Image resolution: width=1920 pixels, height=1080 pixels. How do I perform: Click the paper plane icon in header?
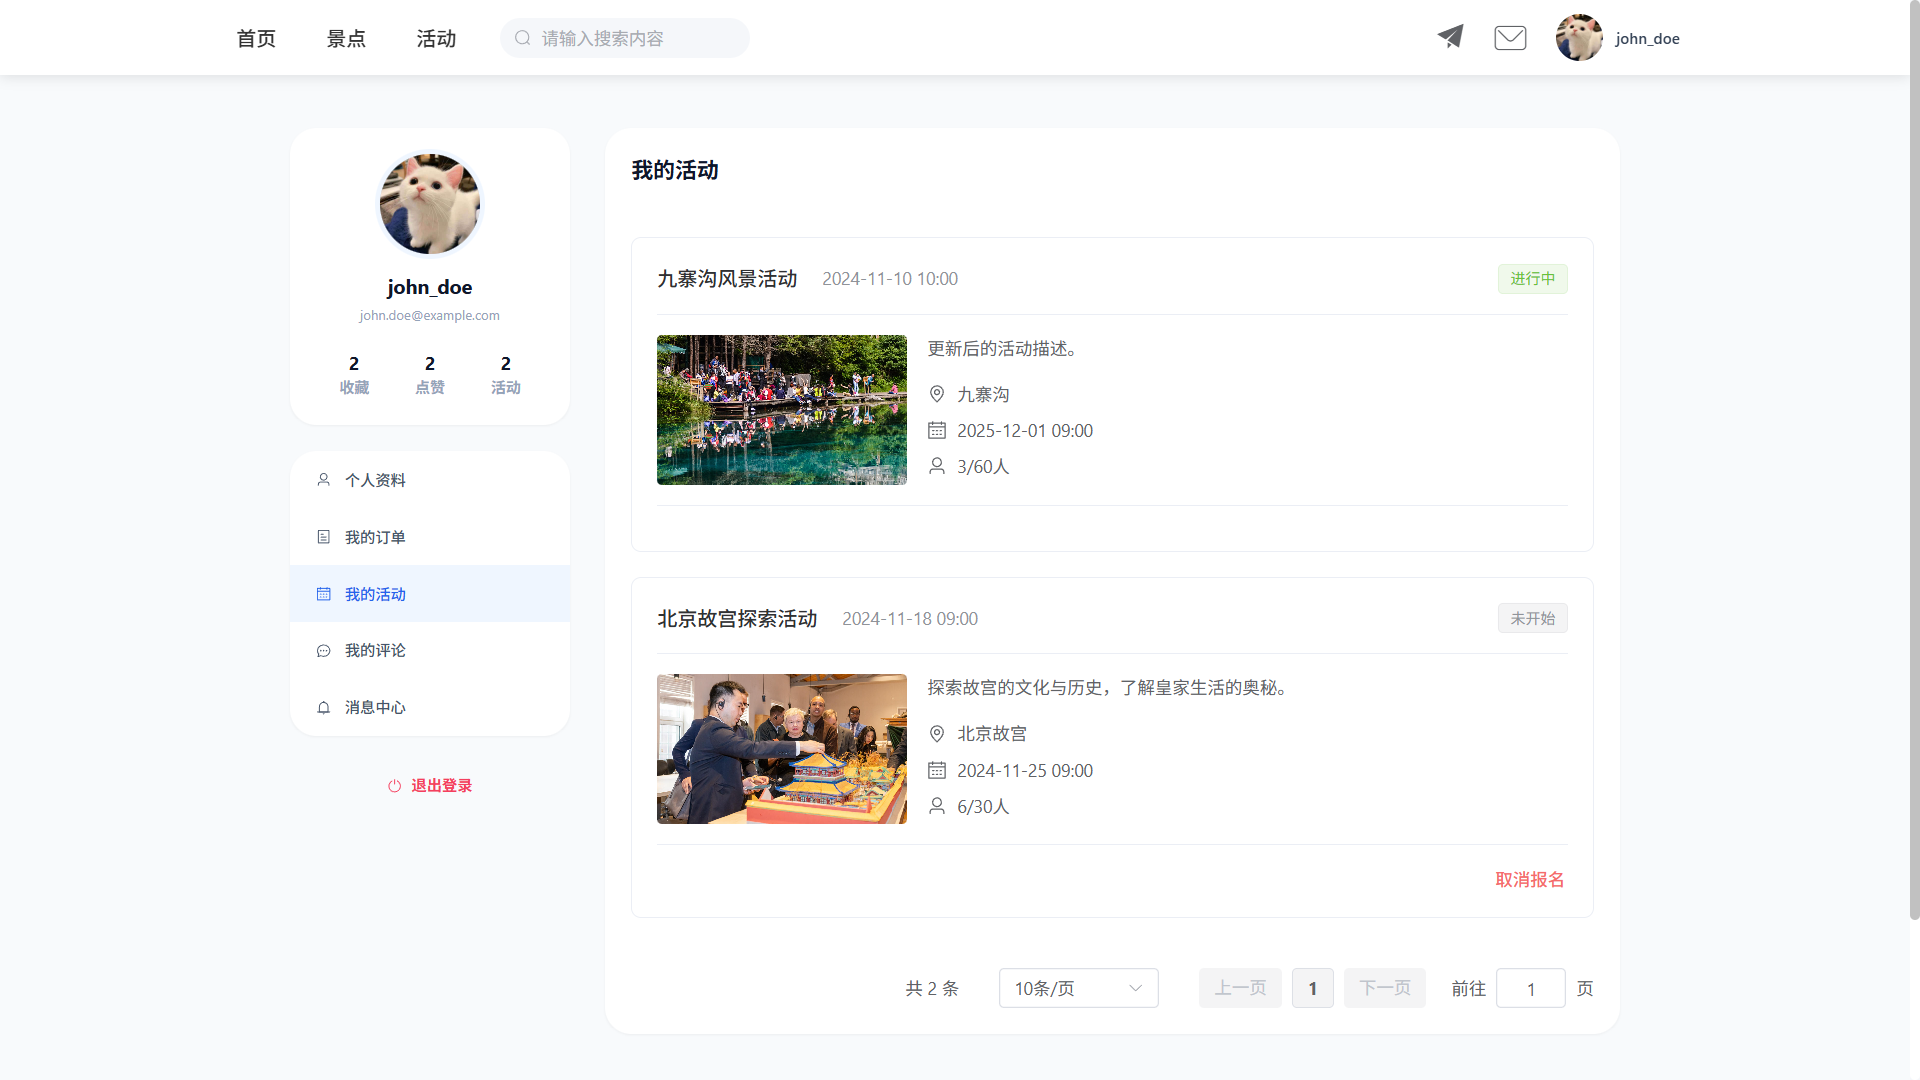click(x=1450, y=37)
